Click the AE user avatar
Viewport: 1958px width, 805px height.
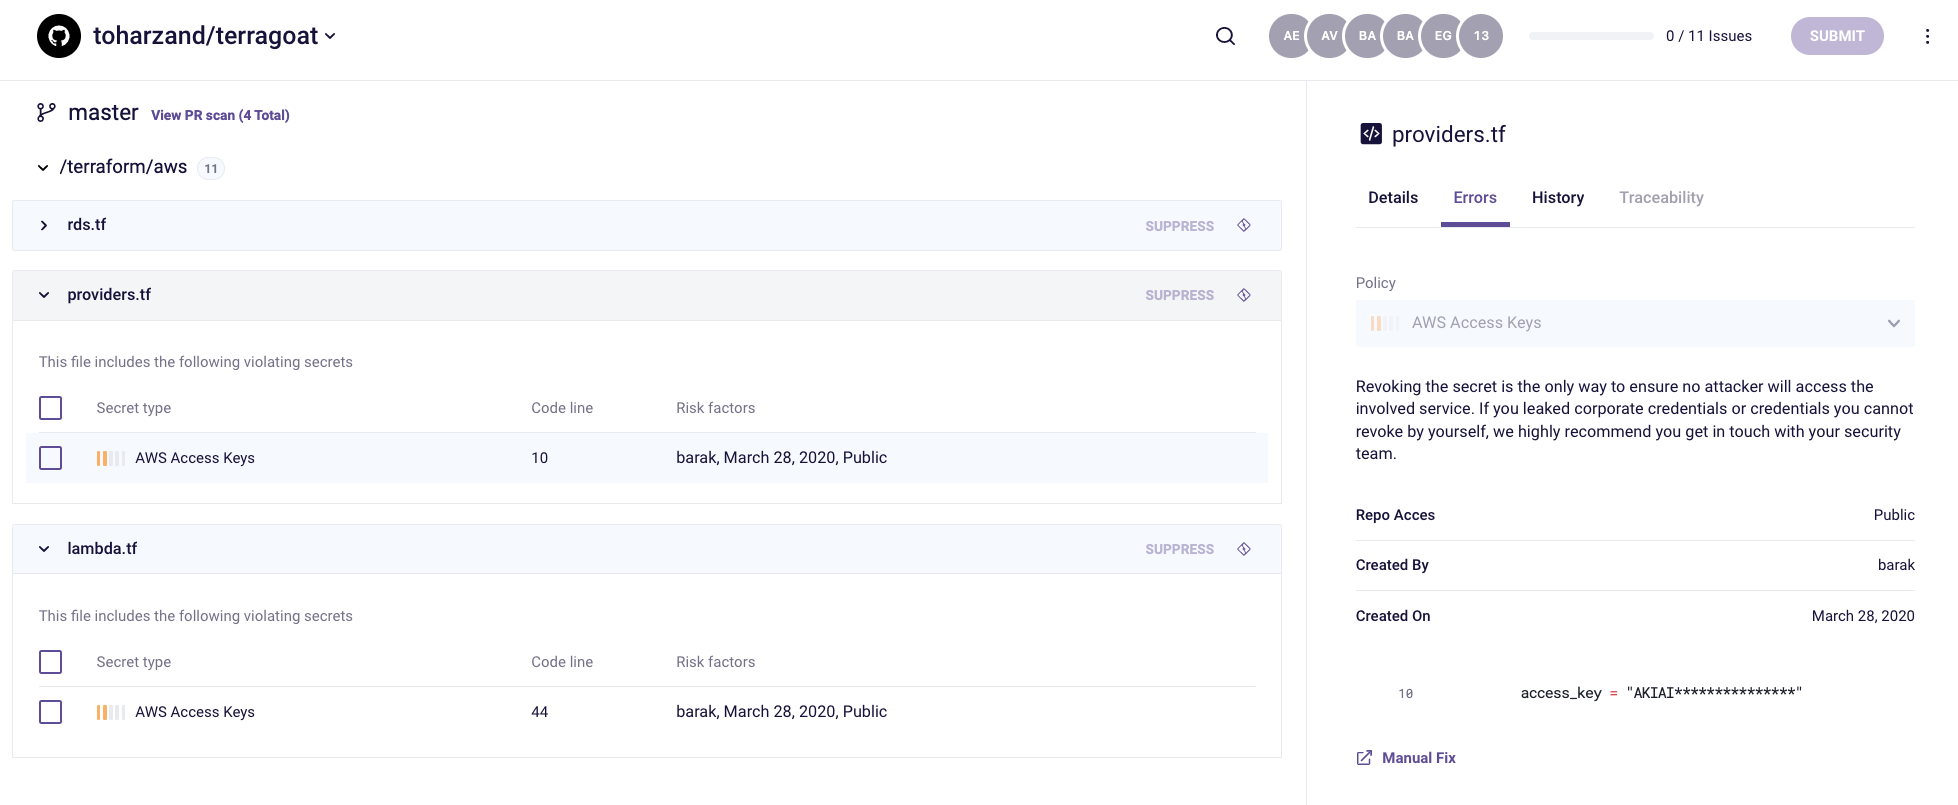click(x=1291, y=36)
